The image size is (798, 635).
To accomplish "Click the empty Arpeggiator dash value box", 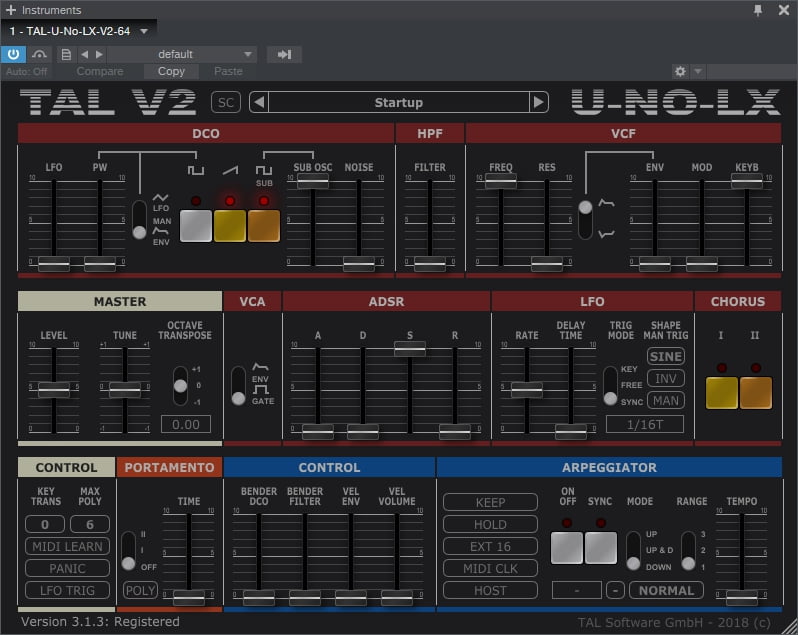I will pyautogui.click(x=577, y=590).
